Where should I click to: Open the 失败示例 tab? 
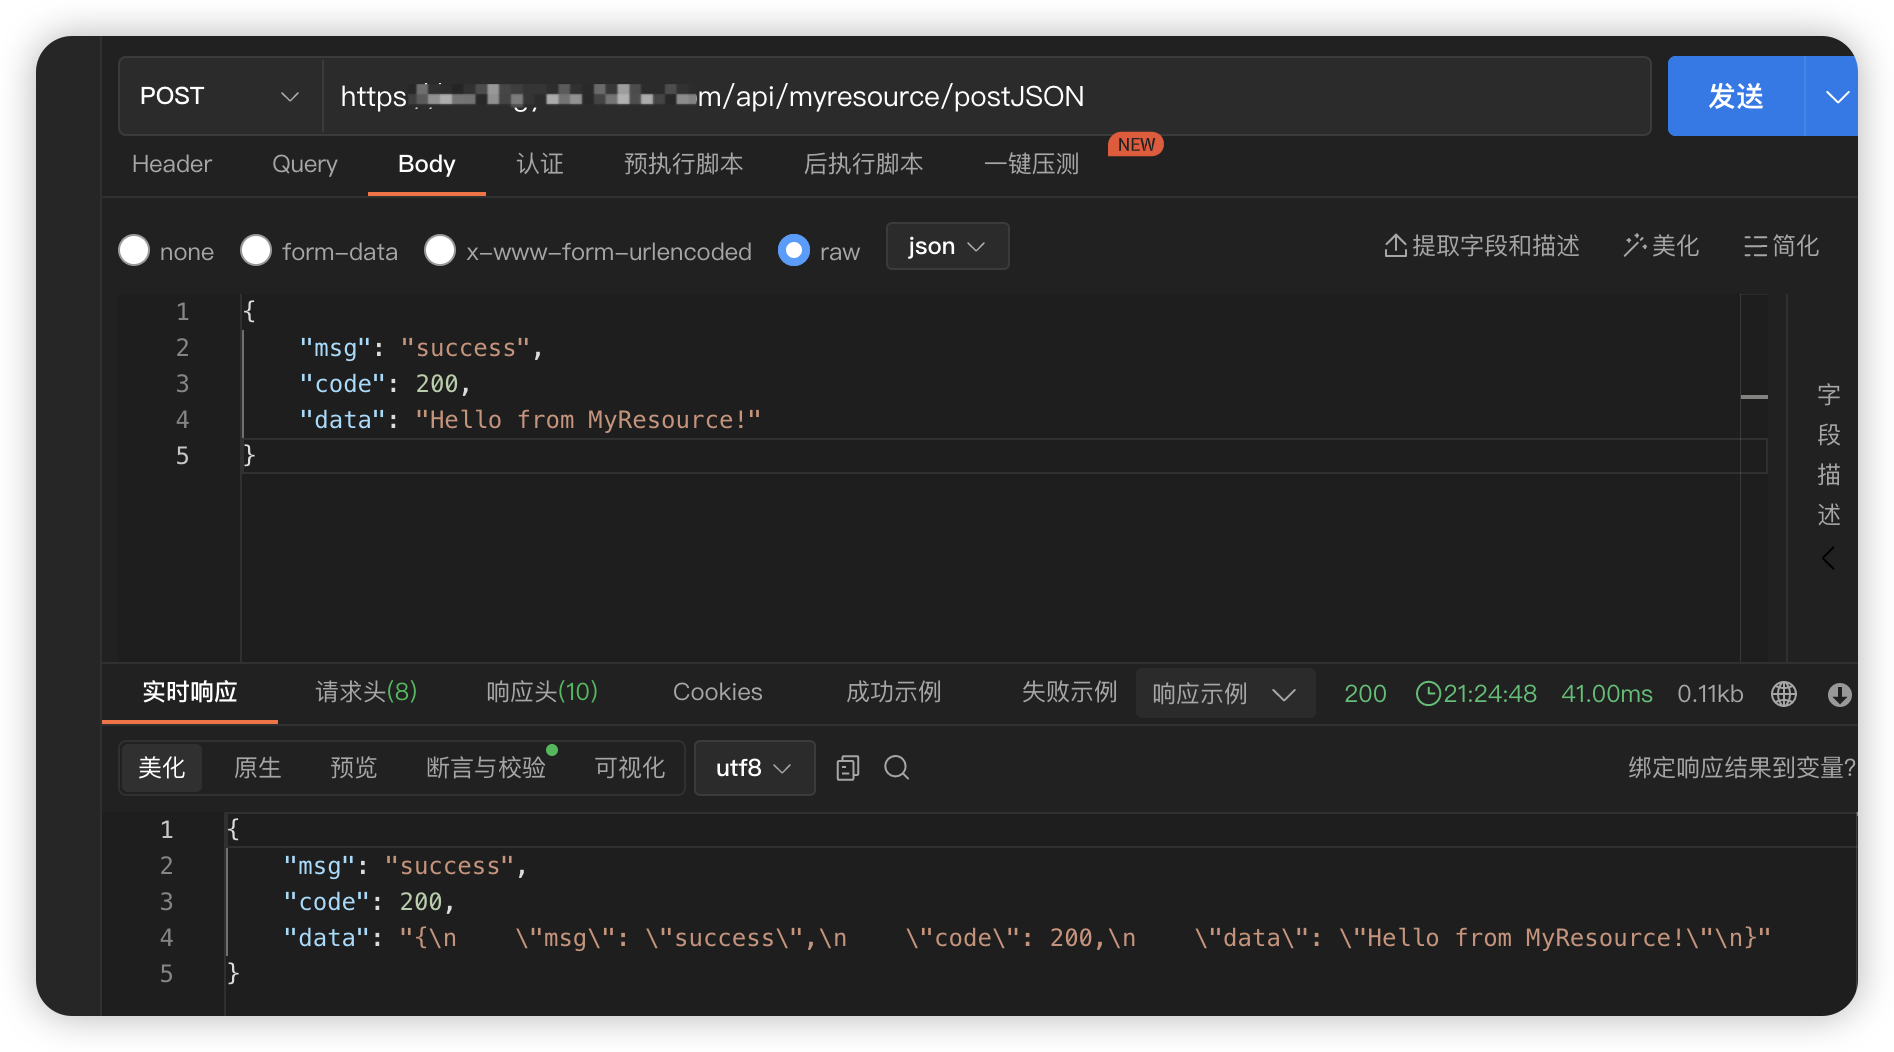[1070, 692]
